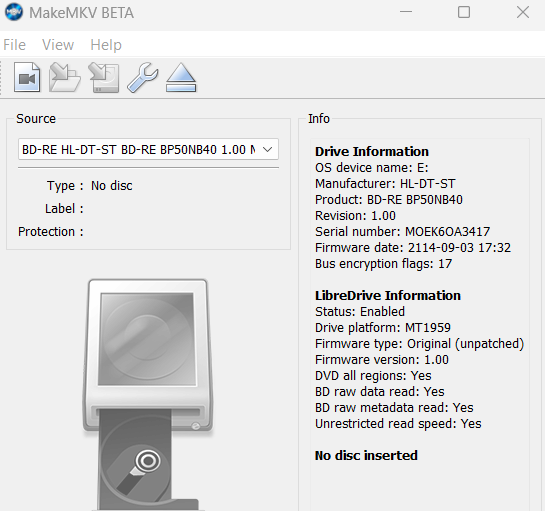
Task: Click the 'BD raw data read: Yes' line
Action: (380, 391)
